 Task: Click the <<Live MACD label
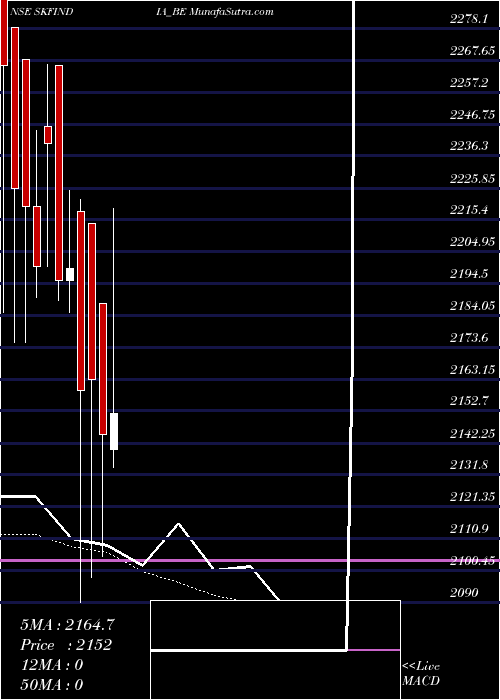coord(421,673)
